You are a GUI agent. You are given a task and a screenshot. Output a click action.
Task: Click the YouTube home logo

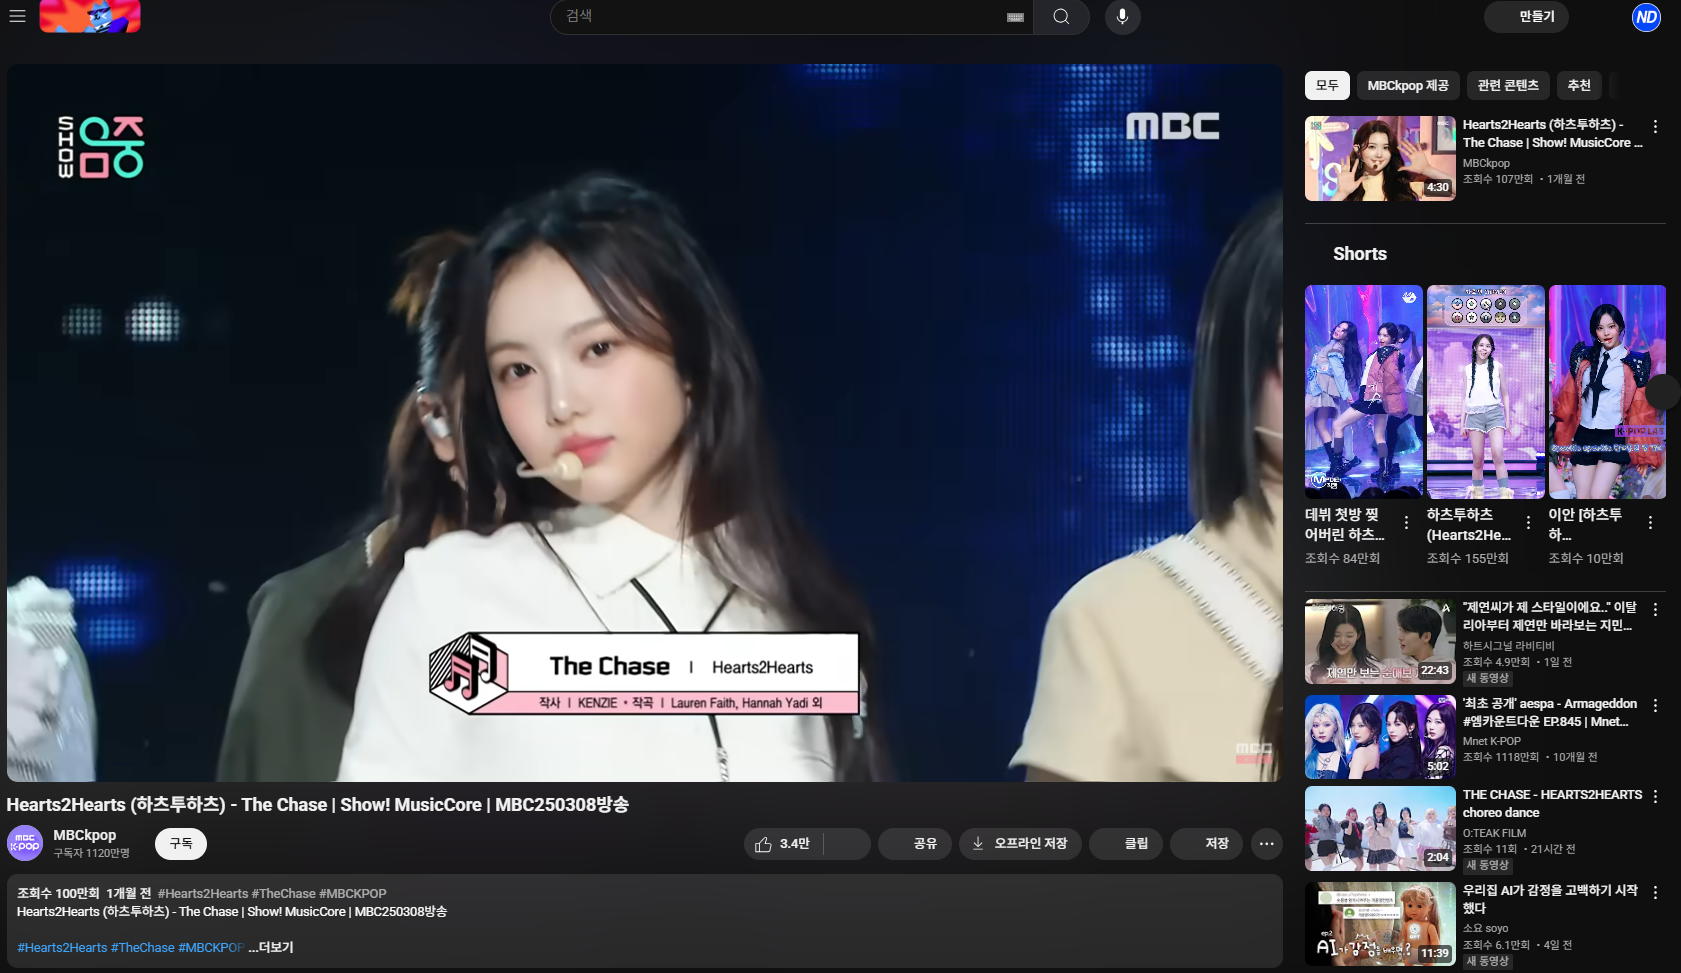pyautogui.click(x=90, y=16)
